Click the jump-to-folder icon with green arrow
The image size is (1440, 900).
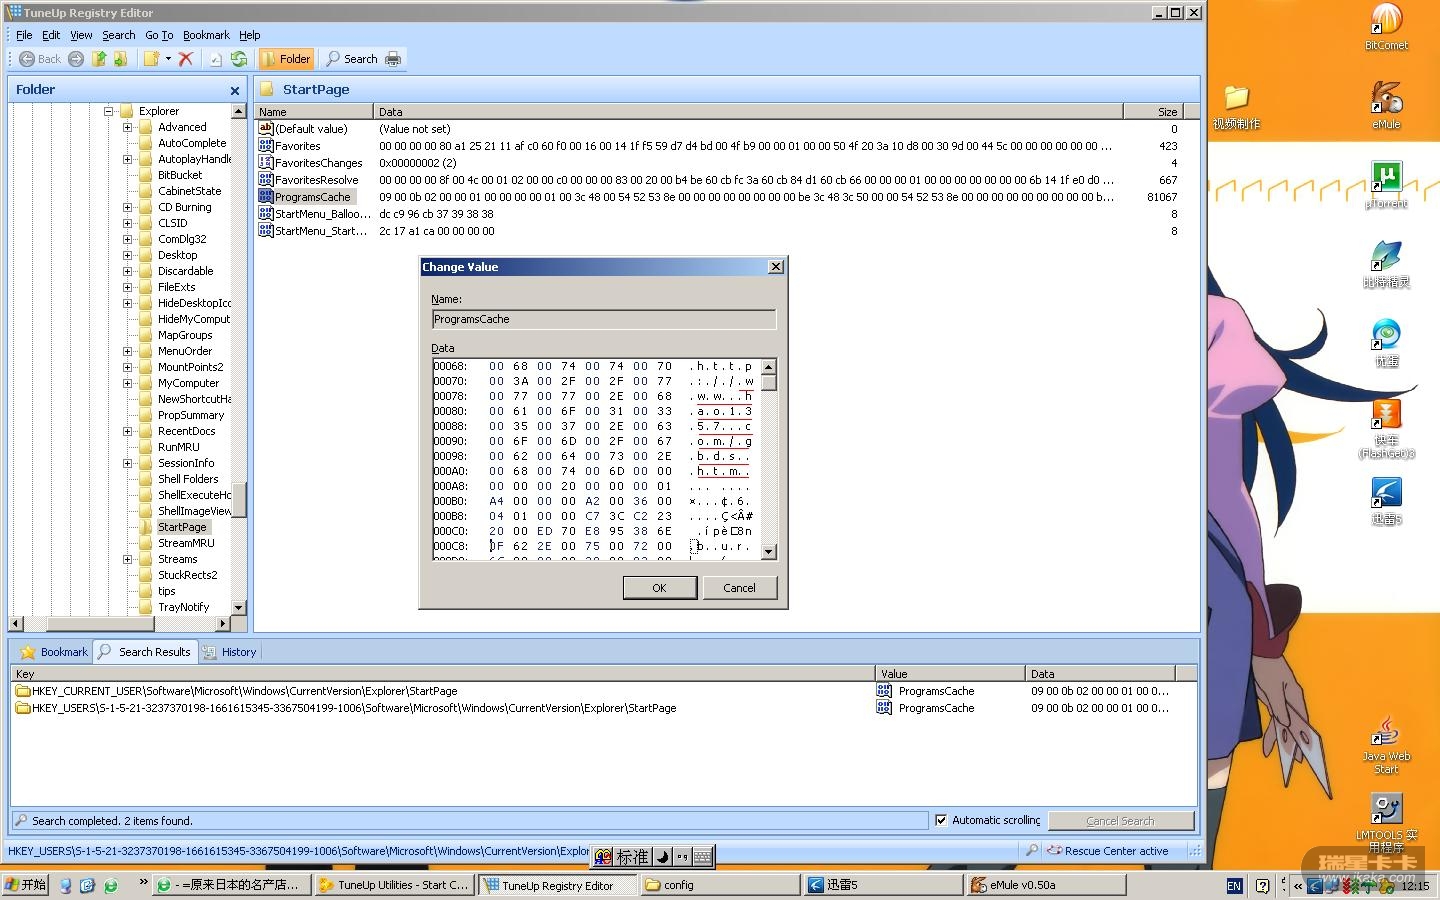(x=120, y=59)
